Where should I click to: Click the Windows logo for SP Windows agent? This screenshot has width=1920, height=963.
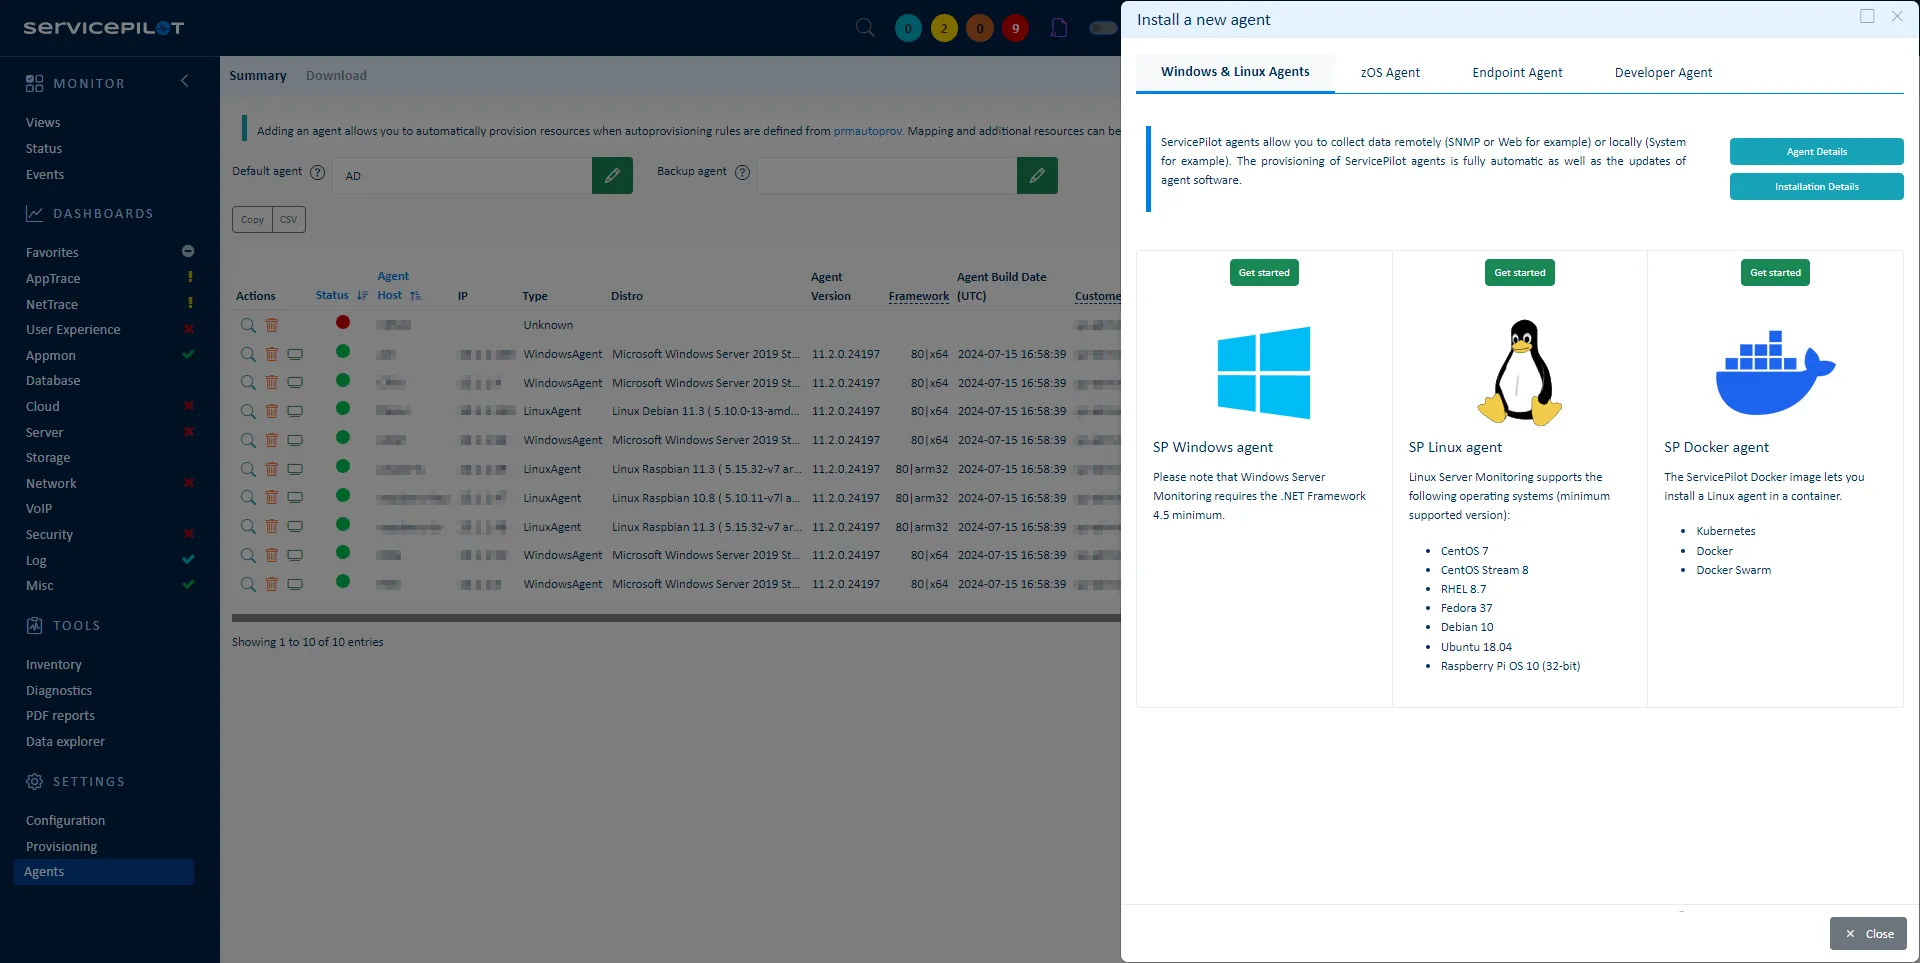[1263, 372]
